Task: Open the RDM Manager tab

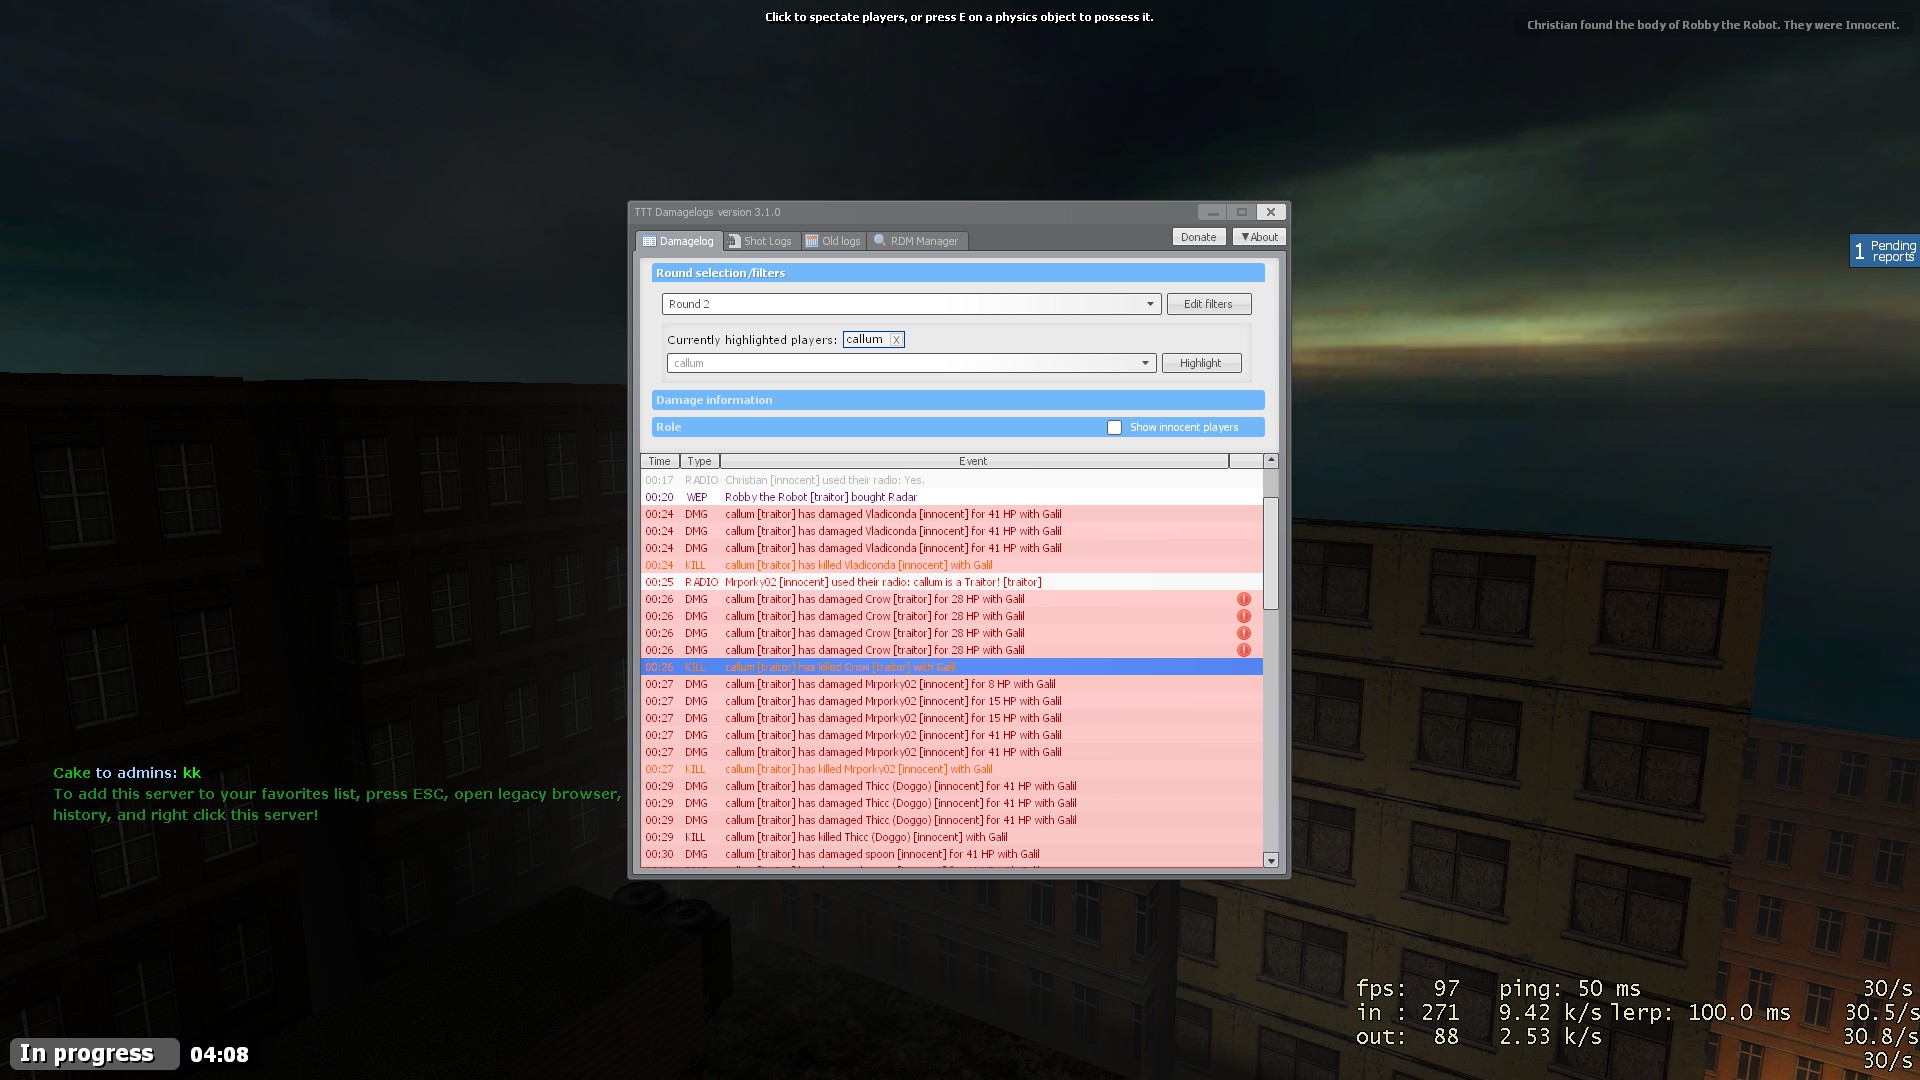Action: (x=916, y=241)
